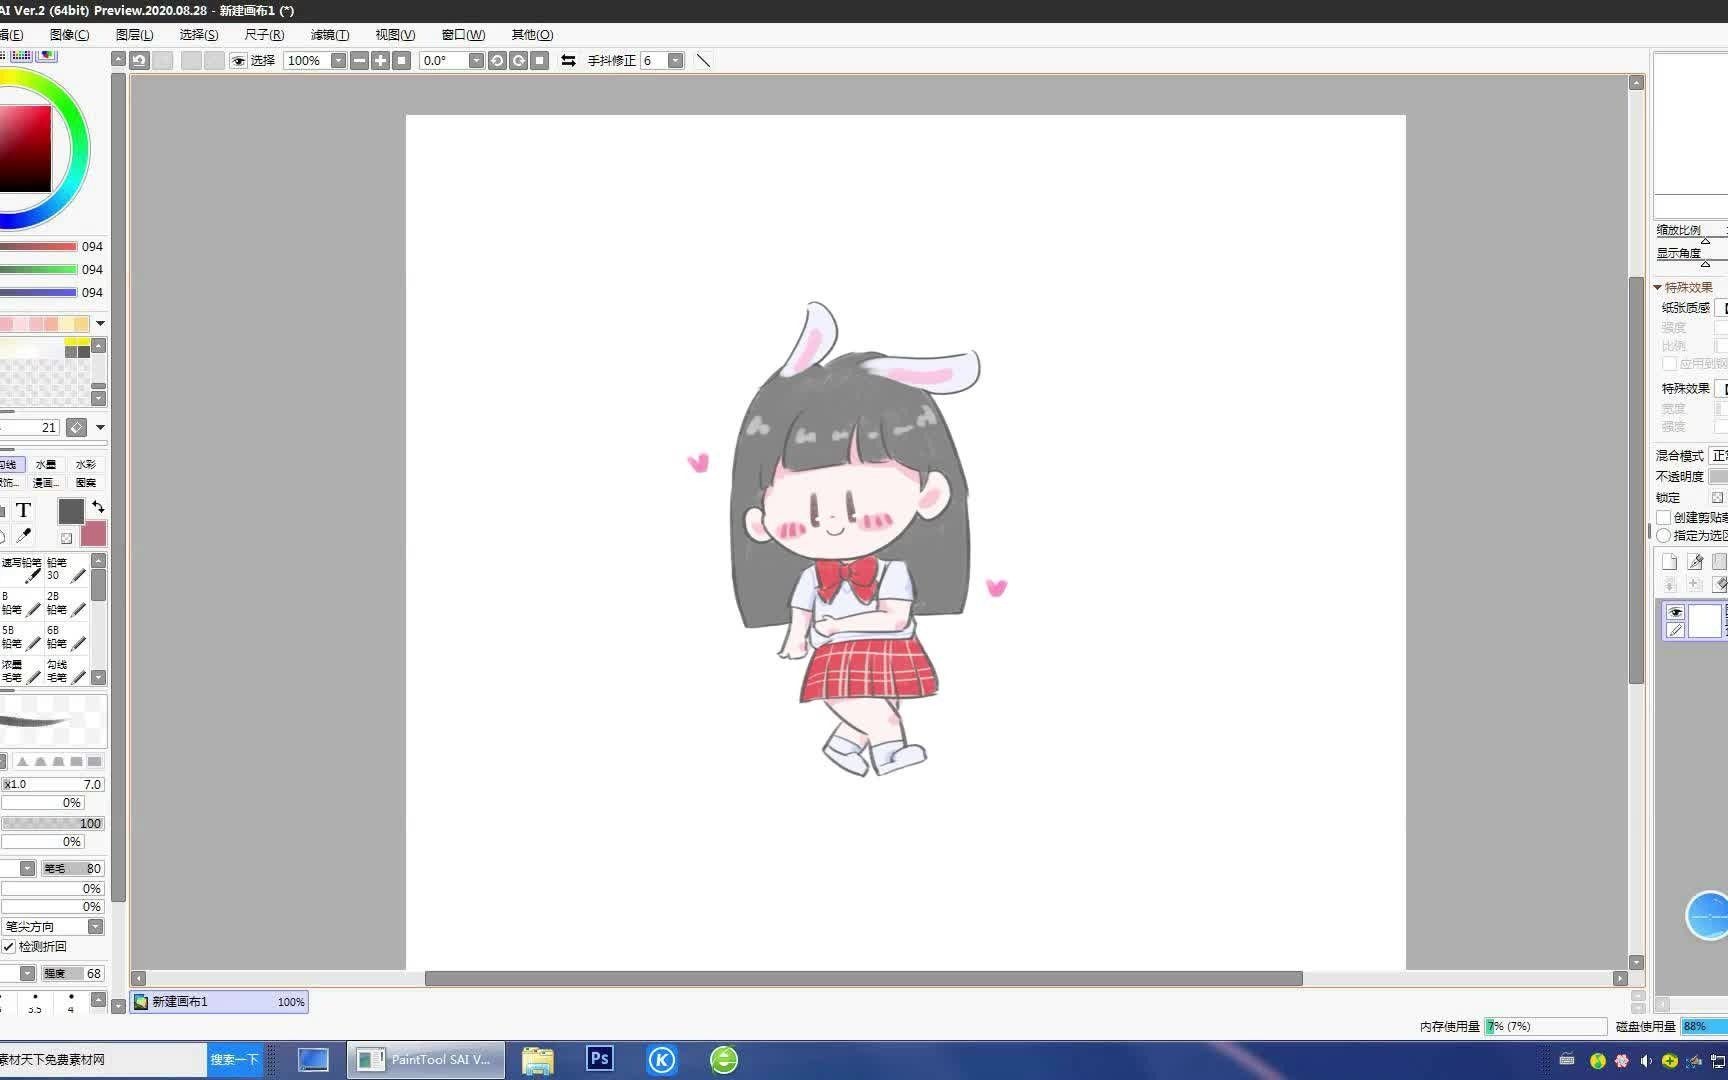Switch to the 水墨 brush group tab

click(46, 464)
